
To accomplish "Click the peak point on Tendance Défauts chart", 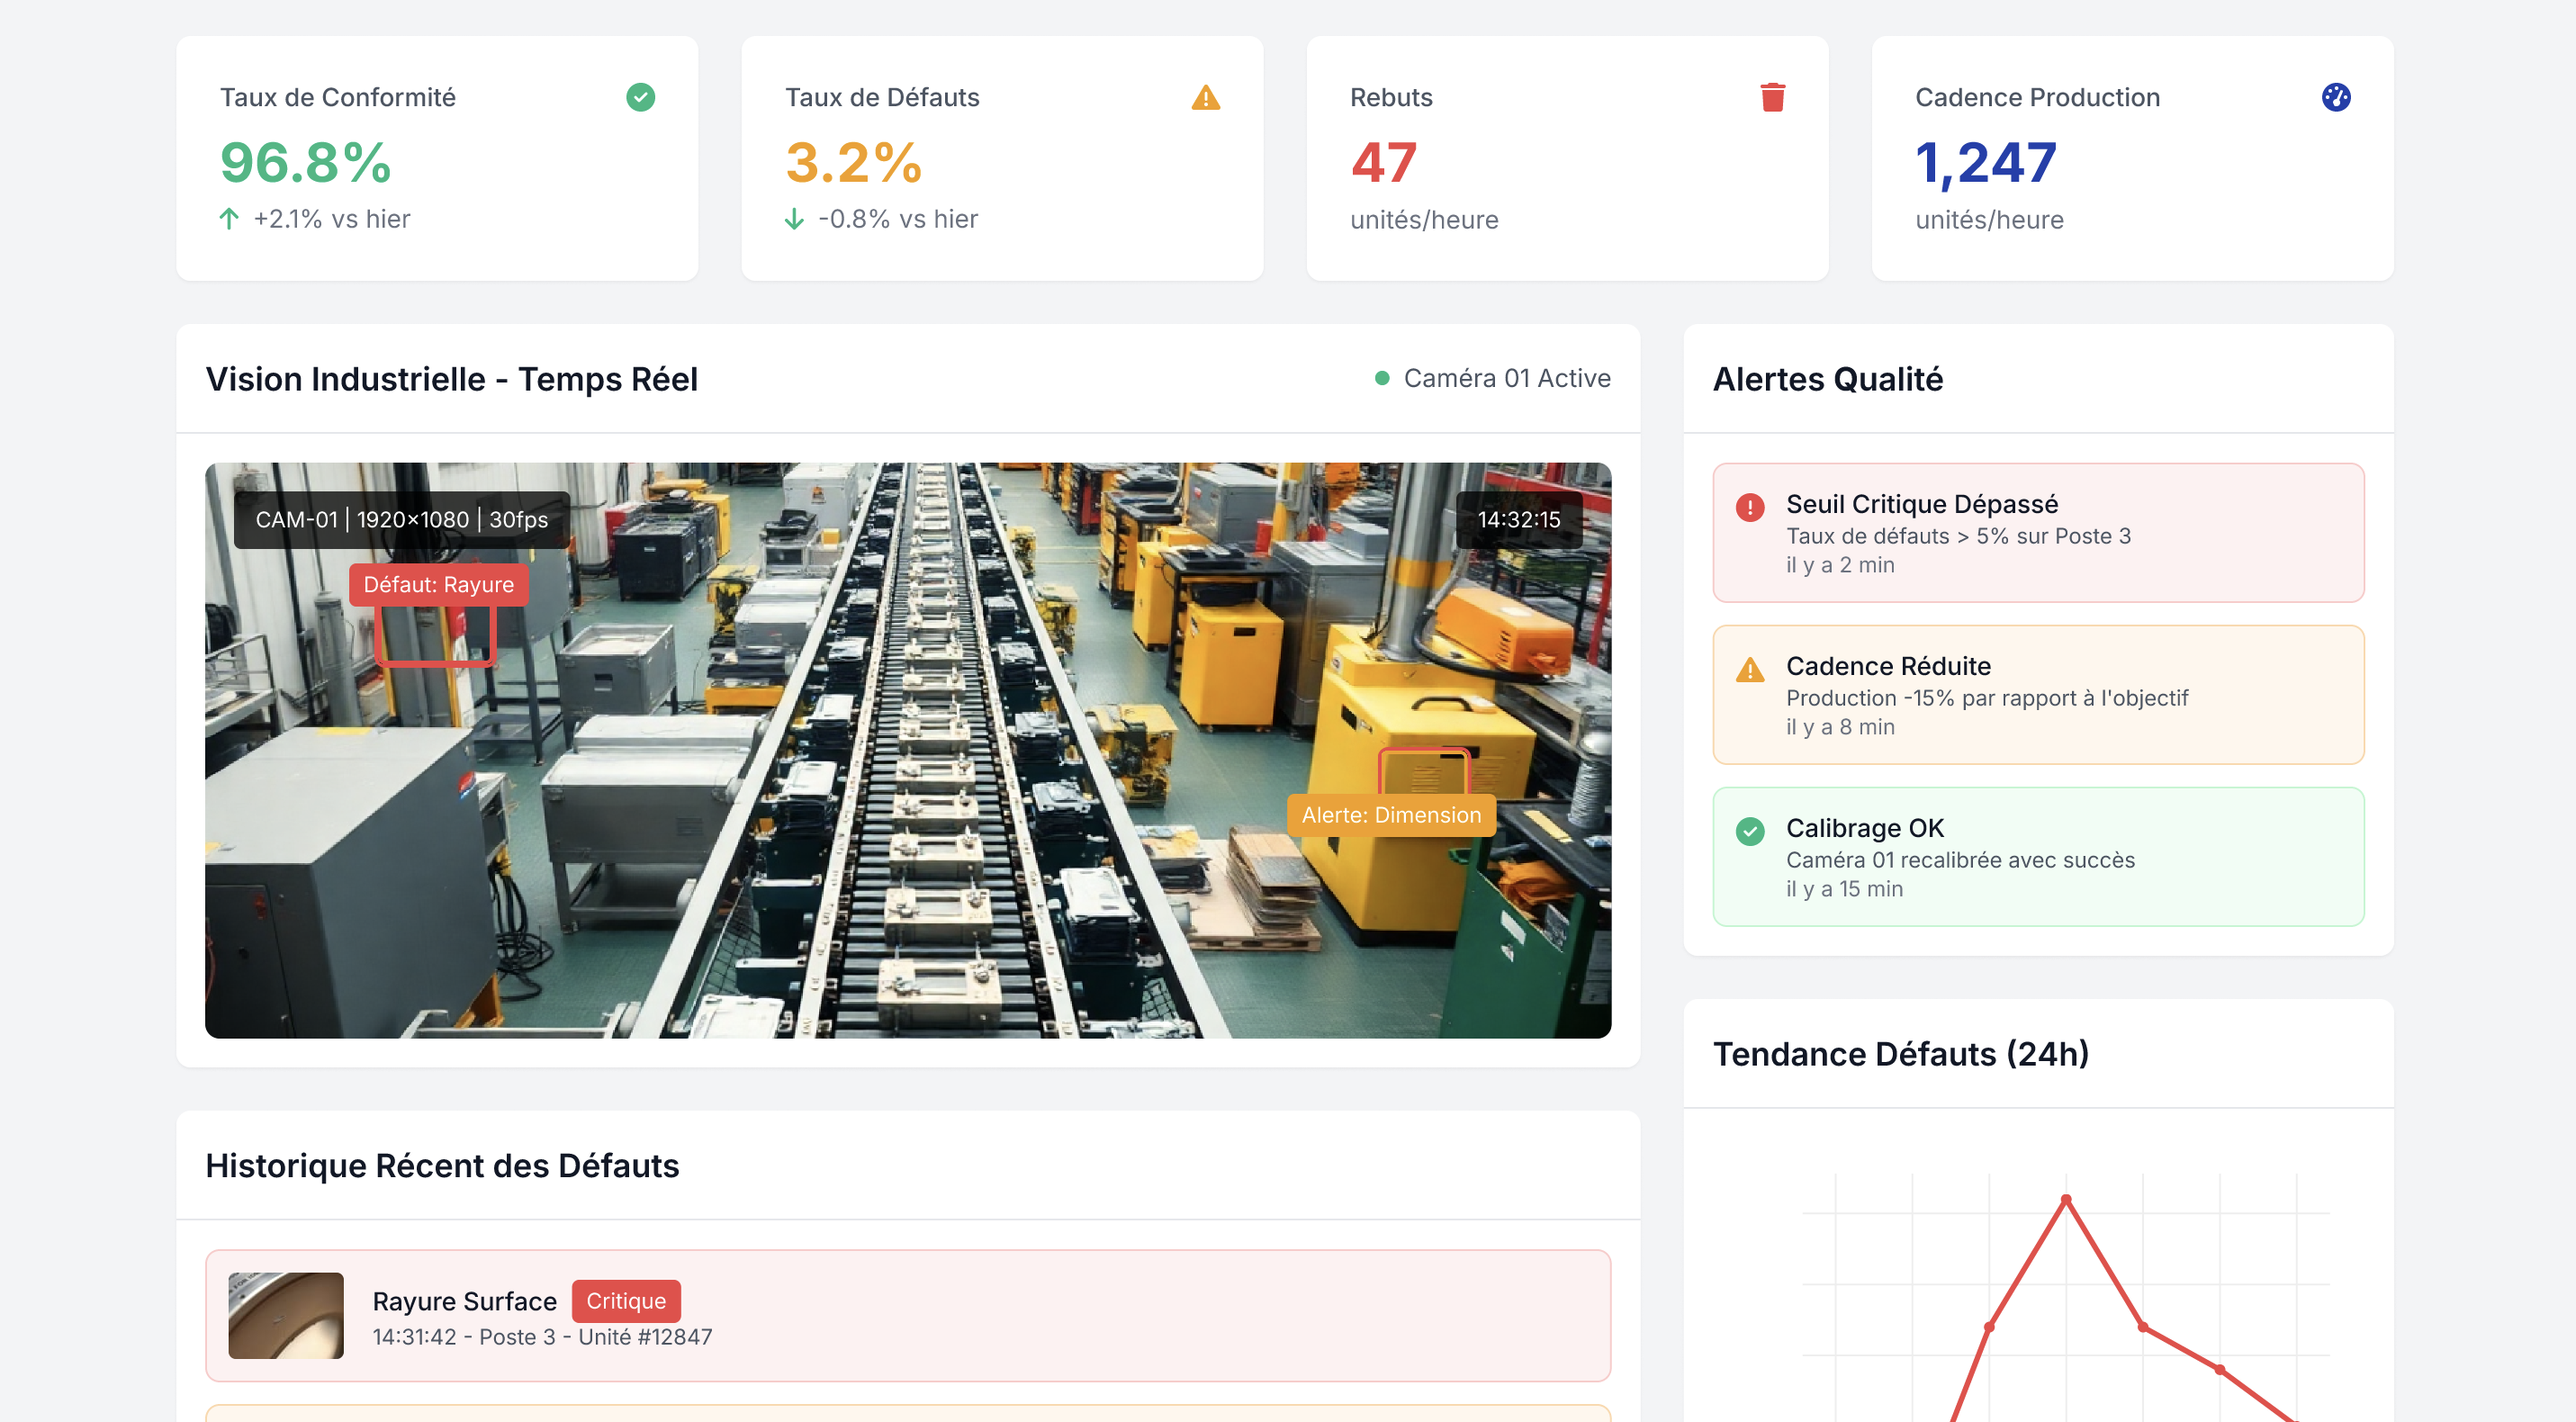I will pos(2065,1198).
